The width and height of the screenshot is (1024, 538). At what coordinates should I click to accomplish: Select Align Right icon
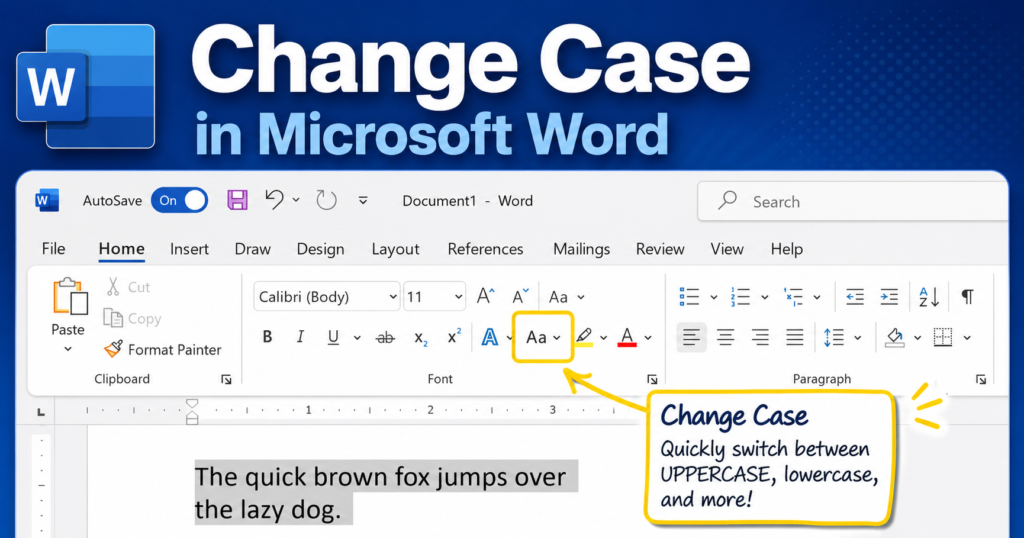point(760,338)
